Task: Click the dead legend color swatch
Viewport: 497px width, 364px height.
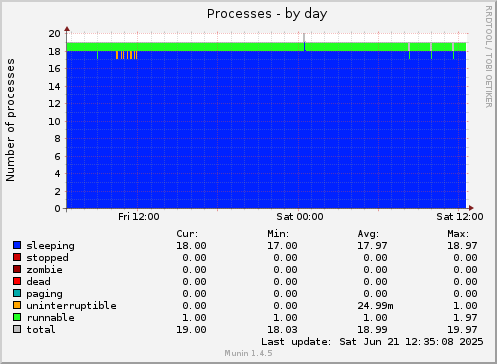Action: click(17, 281)
